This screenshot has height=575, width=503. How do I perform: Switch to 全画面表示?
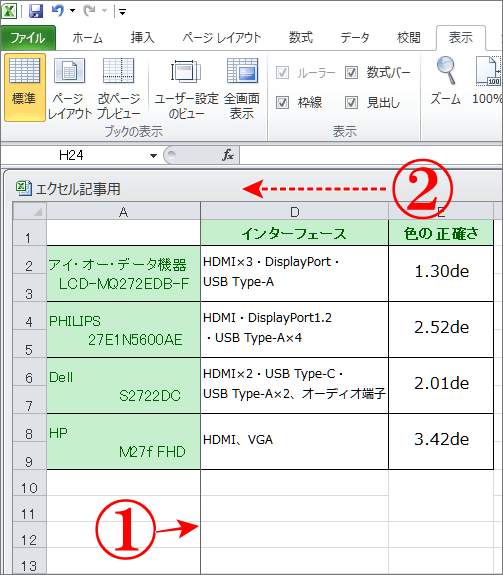[x=242, y=87]
